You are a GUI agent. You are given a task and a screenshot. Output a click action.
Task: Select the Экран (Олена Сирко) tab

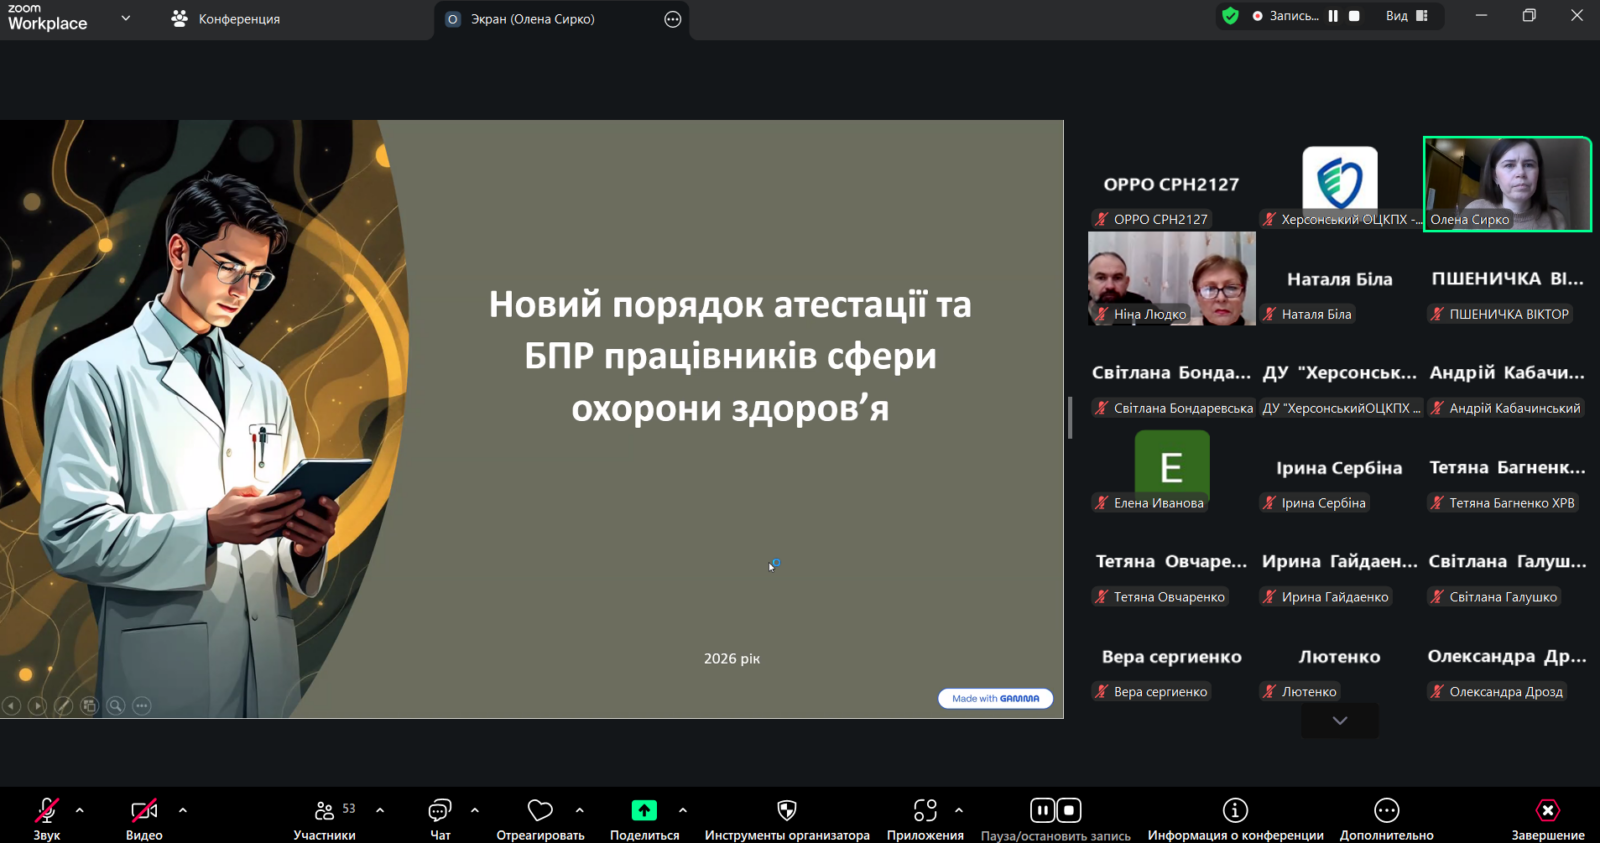(532, 19)
